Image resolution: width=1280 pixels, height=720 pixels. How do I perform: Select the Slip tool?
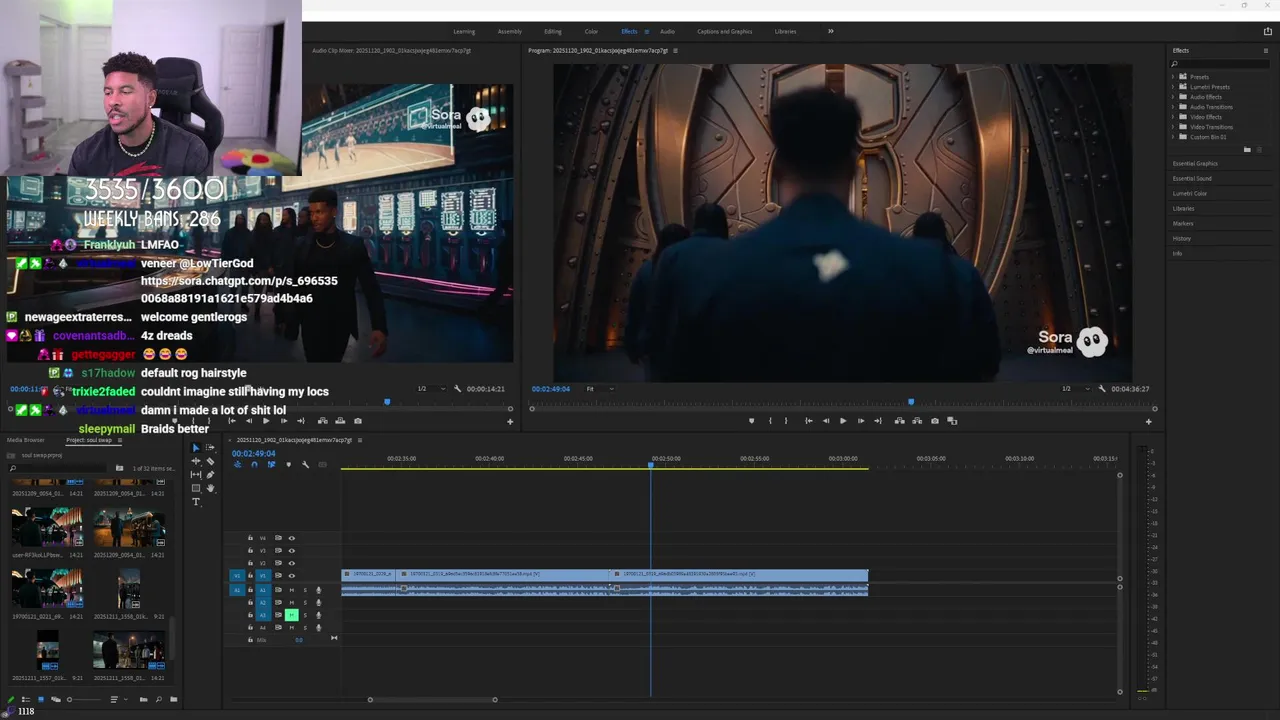pyautogui.click(x=195, y=475)
